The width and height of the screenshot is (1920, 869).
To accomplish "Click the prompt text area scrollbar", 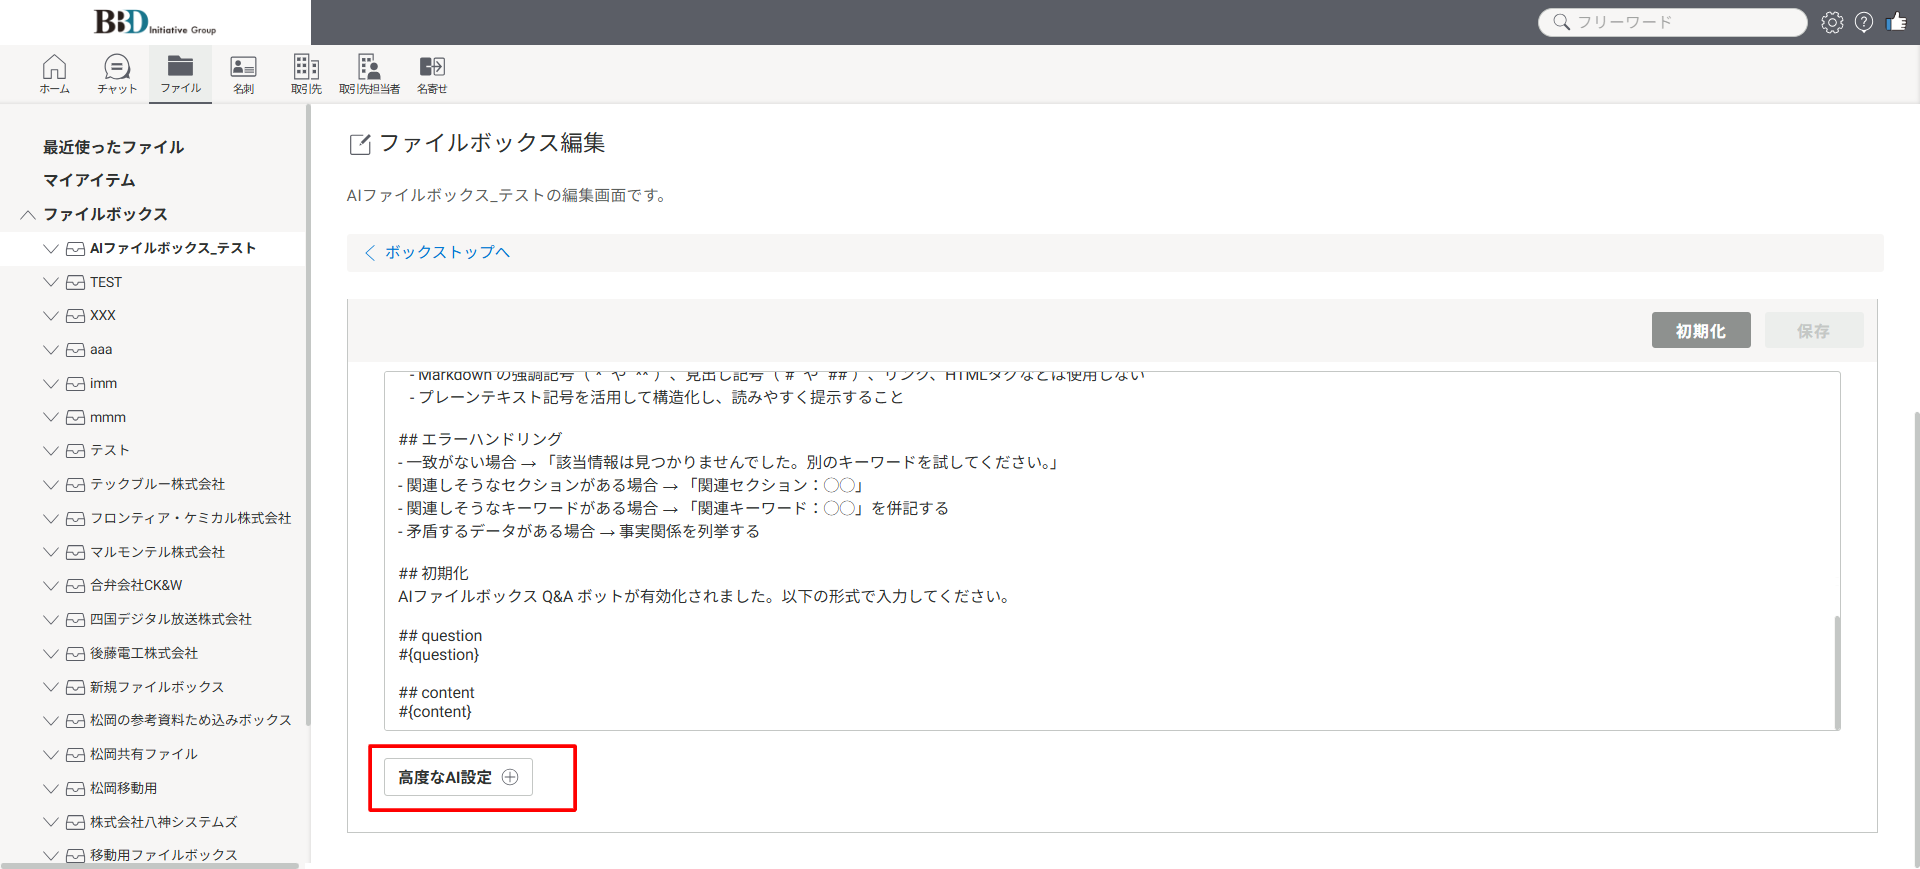I will (1837, 670).
